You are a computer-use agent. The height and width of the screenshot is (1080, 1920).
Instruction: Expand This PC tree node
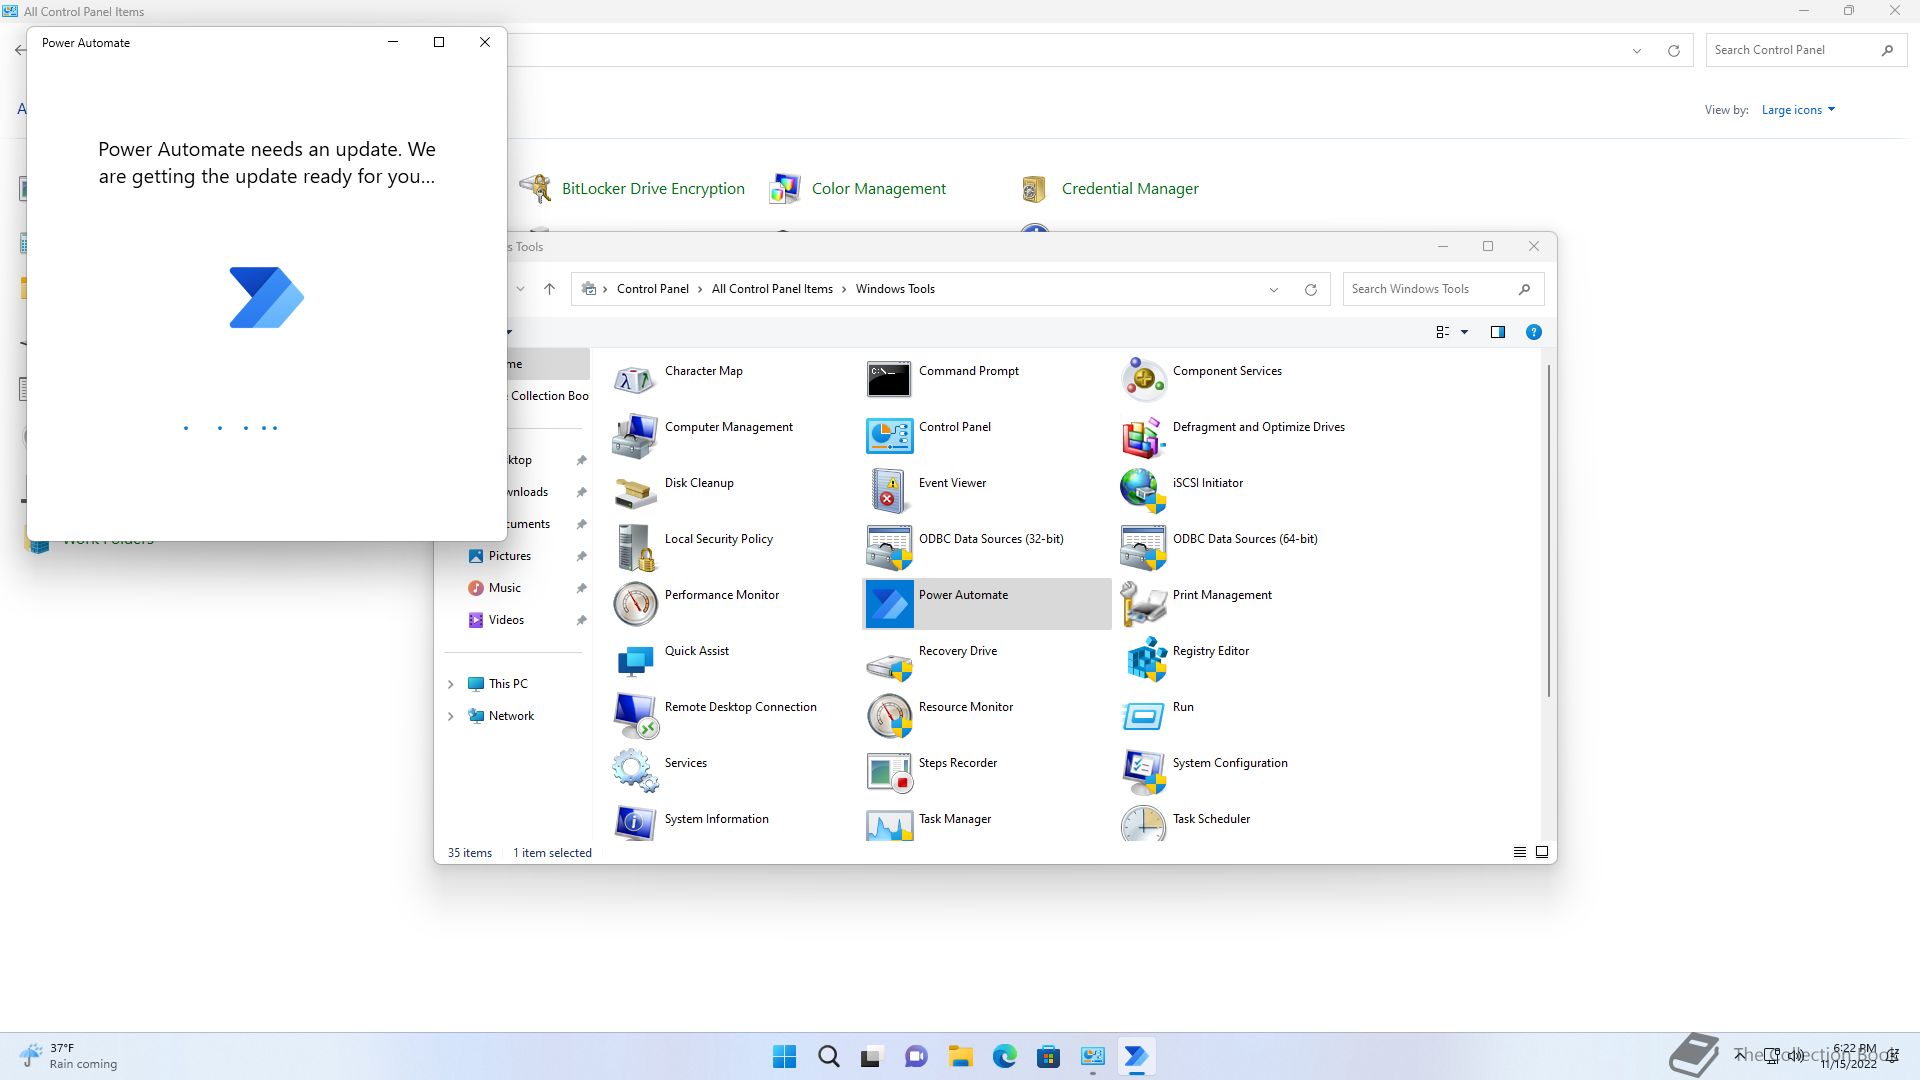point(450,684)
